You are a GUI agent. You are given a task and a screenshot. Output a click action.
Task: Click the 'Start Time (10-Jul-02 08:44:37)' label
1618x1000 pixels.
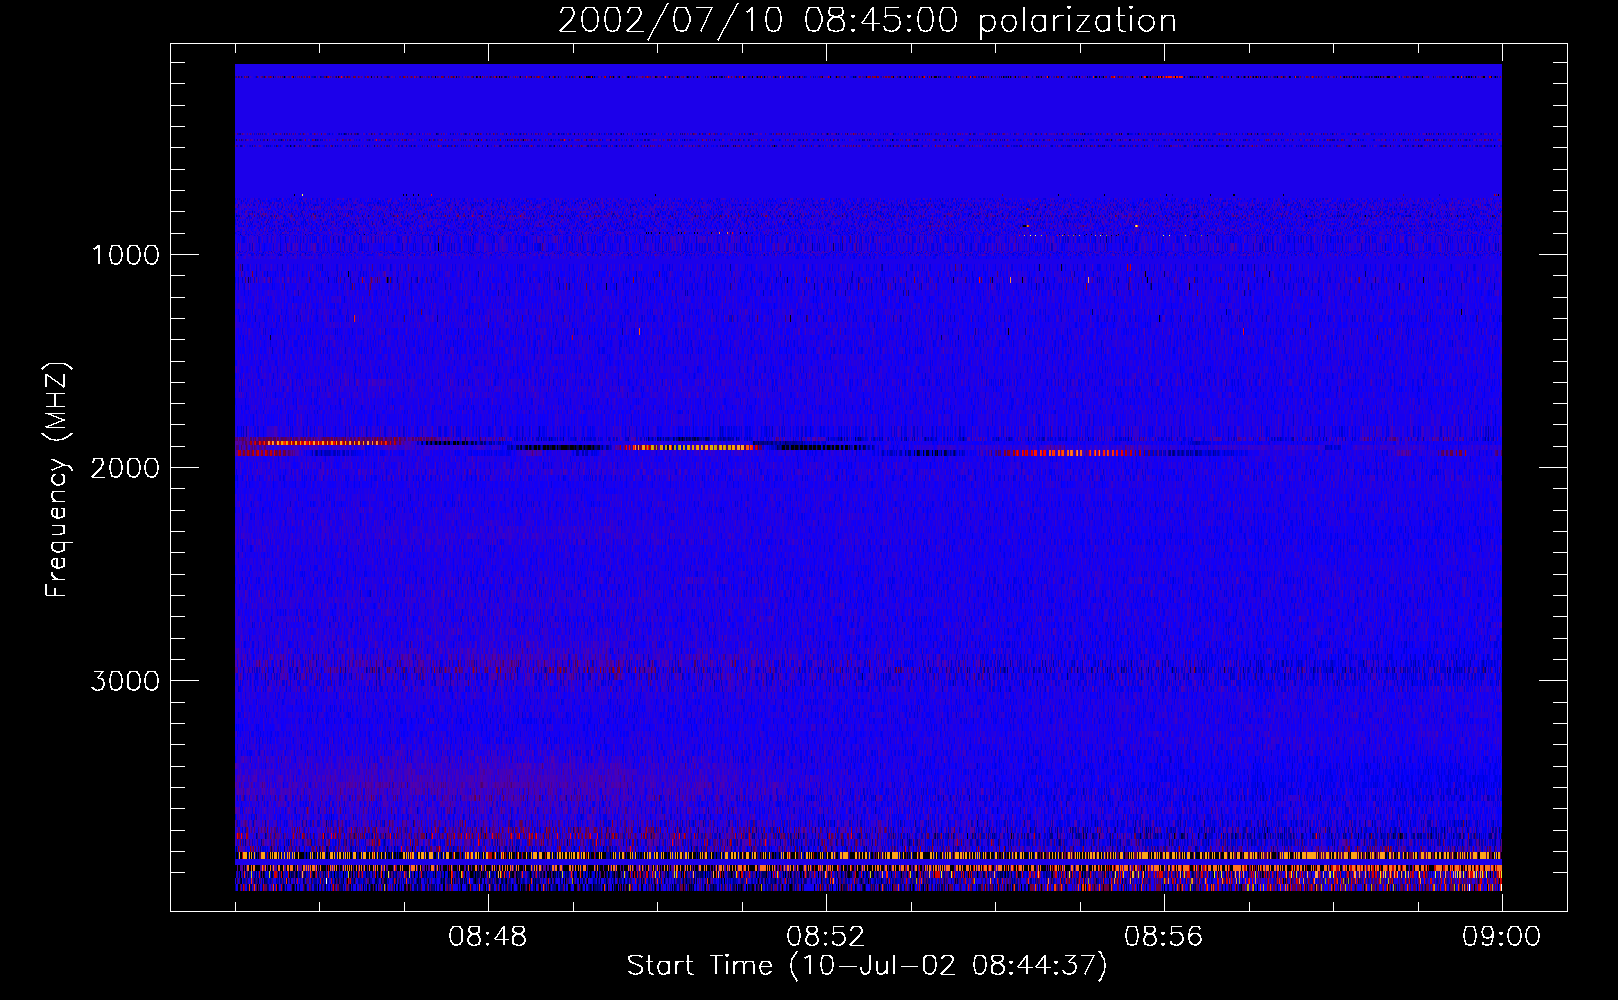(867, 966)
